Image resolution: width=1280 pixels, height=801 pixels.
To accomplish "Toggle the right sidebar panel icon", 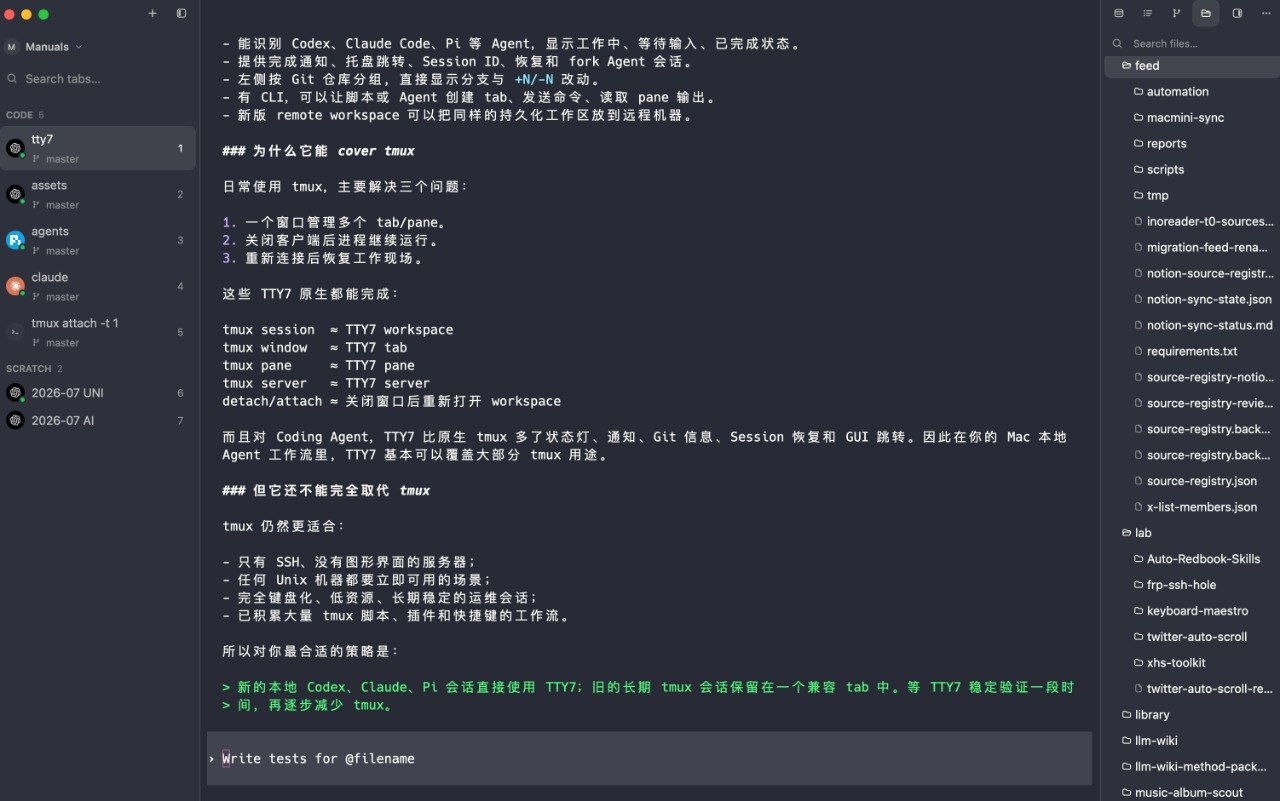I will pyautogui.click(x=1237, y=13).
